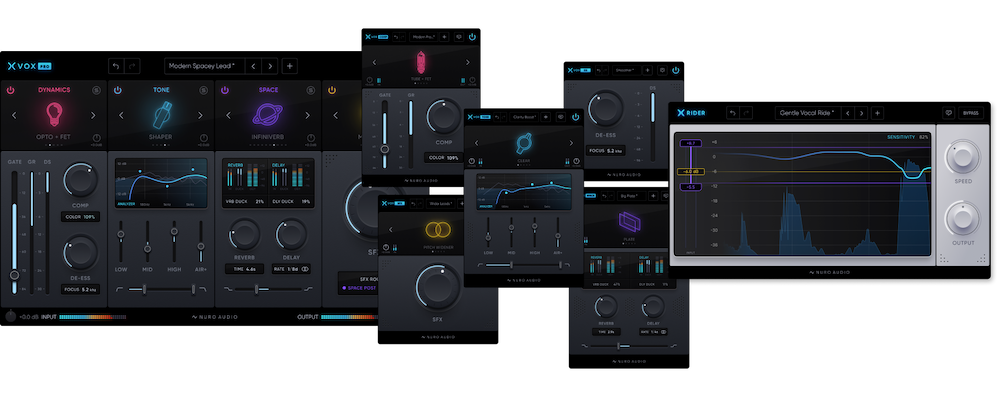Click the Shaper tone module icon

[161, 115]
